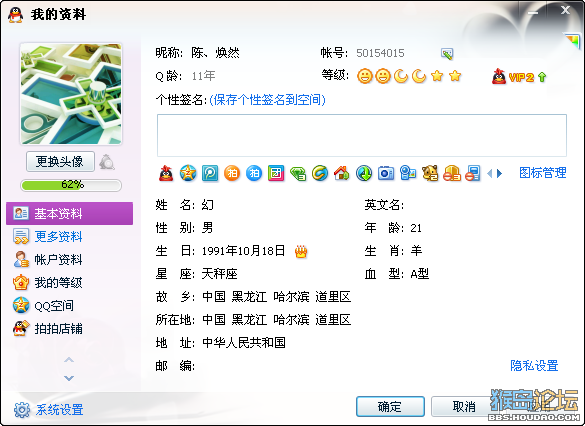Open the green diamond service icon
This screenshot has width=585, height=426.
tap(298, 173)
